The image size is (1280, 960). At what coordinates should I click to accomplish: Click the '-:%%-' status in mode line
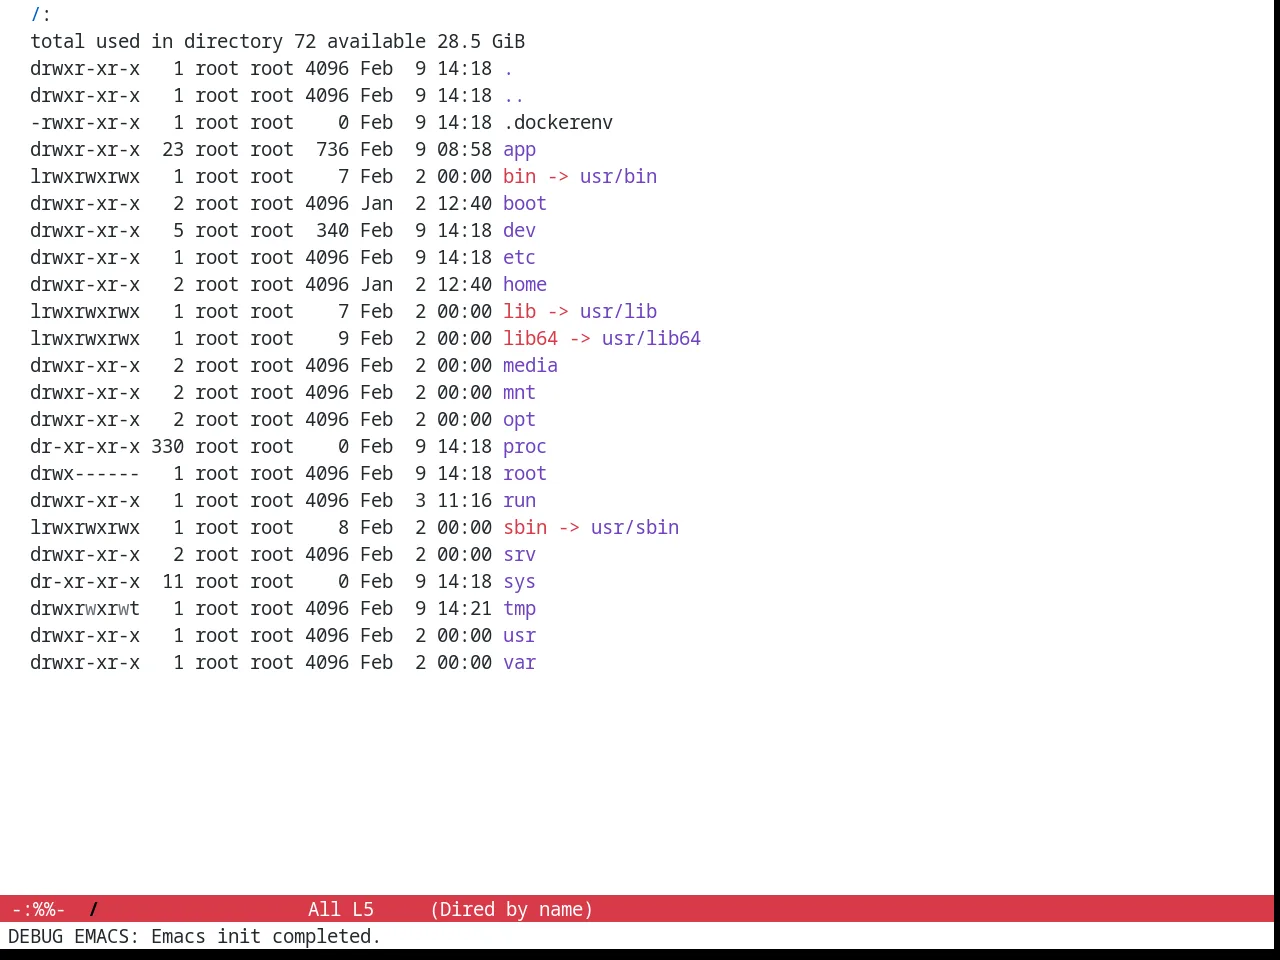click(x=38, y=909)
